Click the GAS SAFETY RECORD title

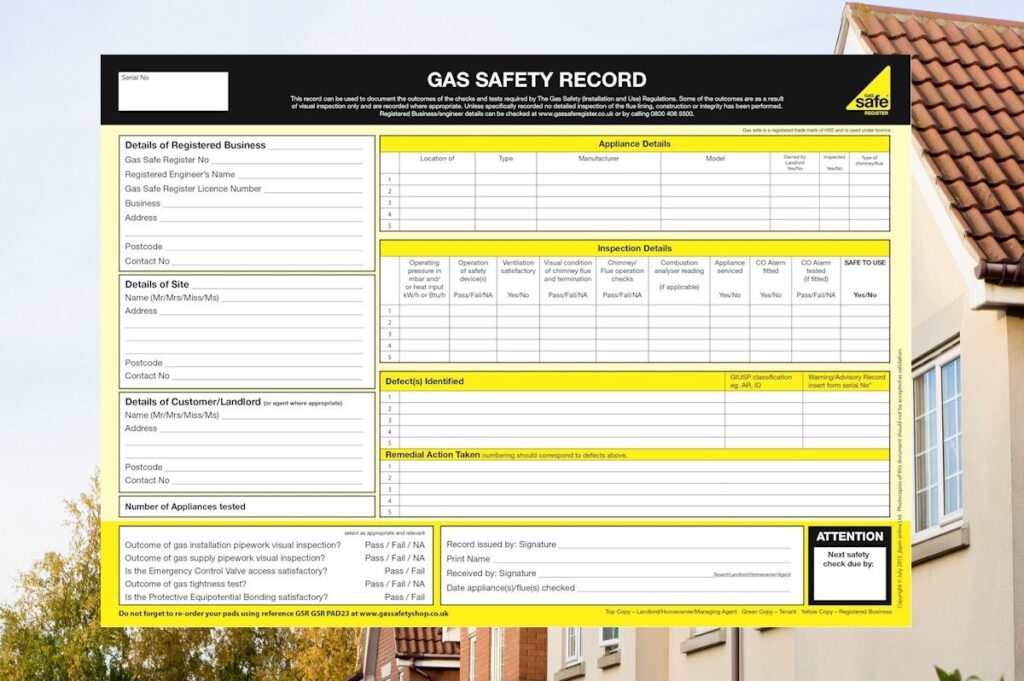[x=537, y=80]
